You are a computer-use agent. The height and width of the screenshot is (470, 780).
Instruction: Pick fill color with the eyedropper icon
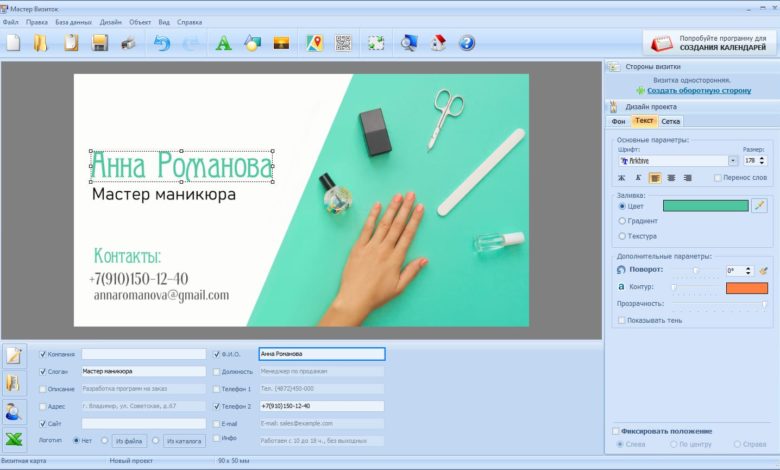tap(759, 205)
